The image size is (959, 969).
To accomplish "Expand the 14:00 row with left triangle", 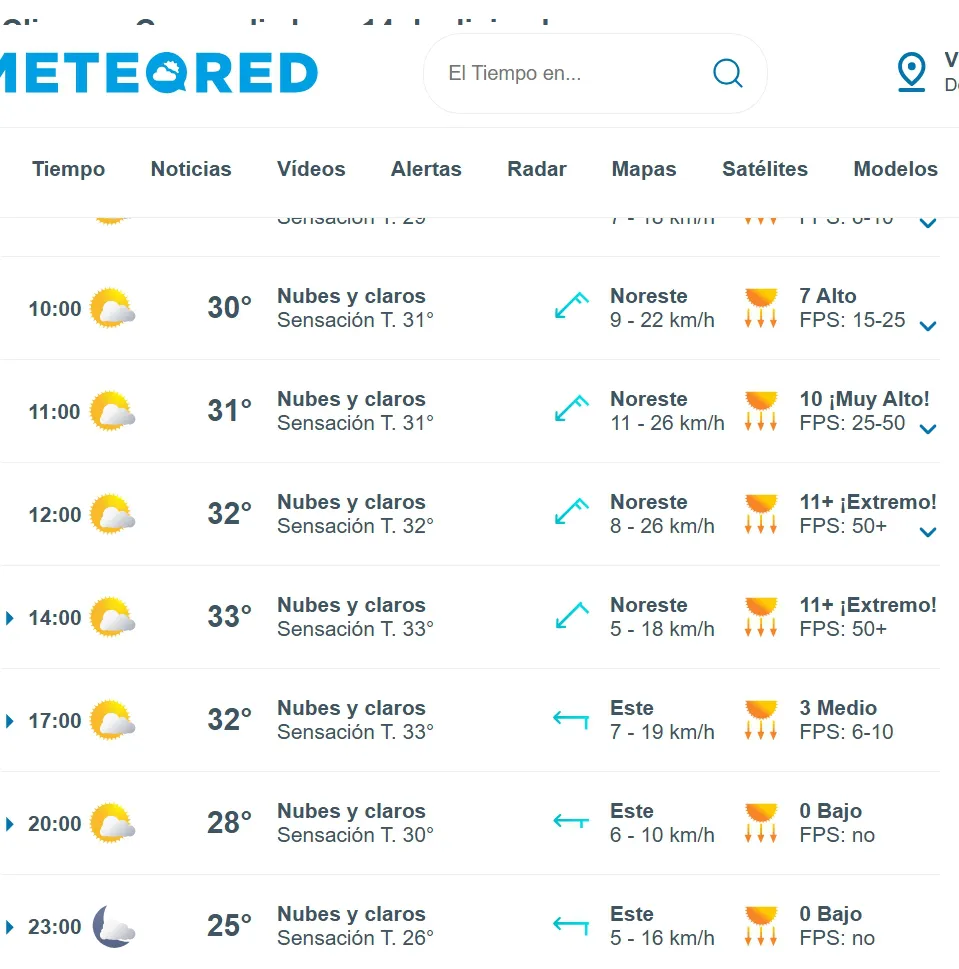I will (x=10, y=618).
